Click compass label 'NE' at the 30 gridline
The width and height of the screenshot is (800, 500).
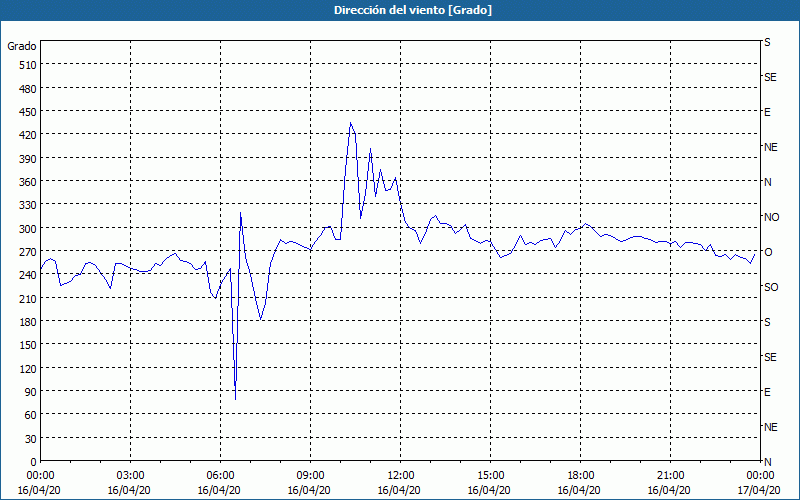point(770,427)
